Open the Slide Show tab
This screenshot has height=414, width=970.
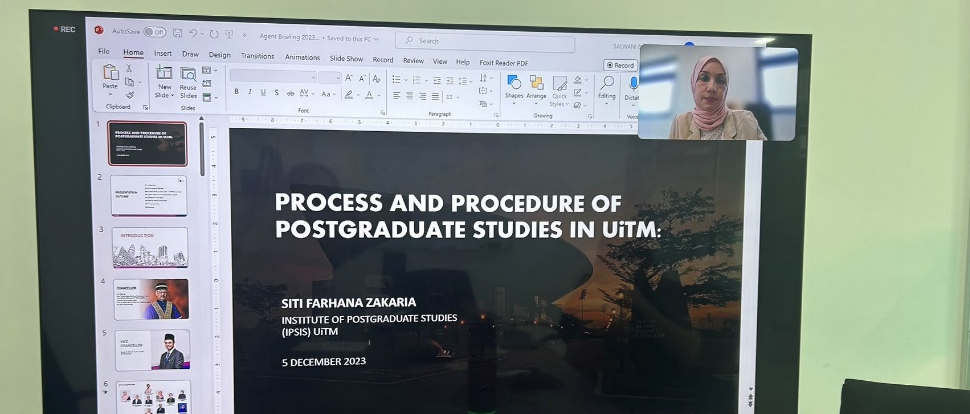[346, 58]
